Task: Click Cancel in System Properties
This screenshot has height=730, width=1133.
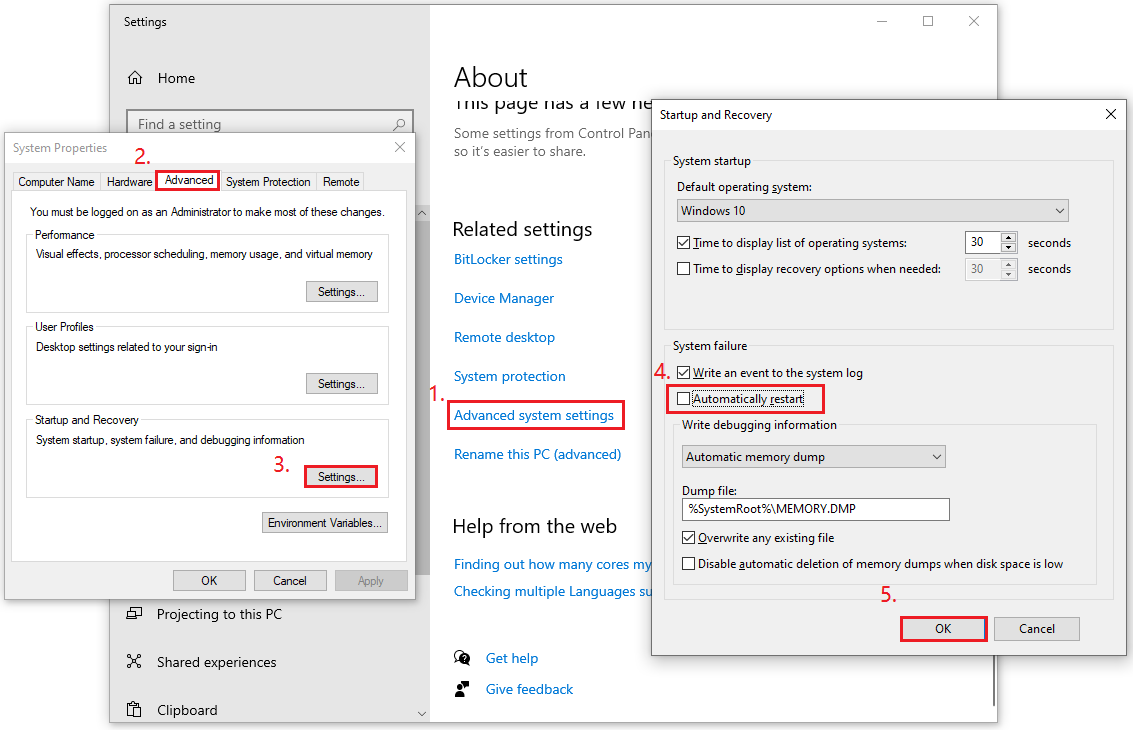Action: click(290, 580)
